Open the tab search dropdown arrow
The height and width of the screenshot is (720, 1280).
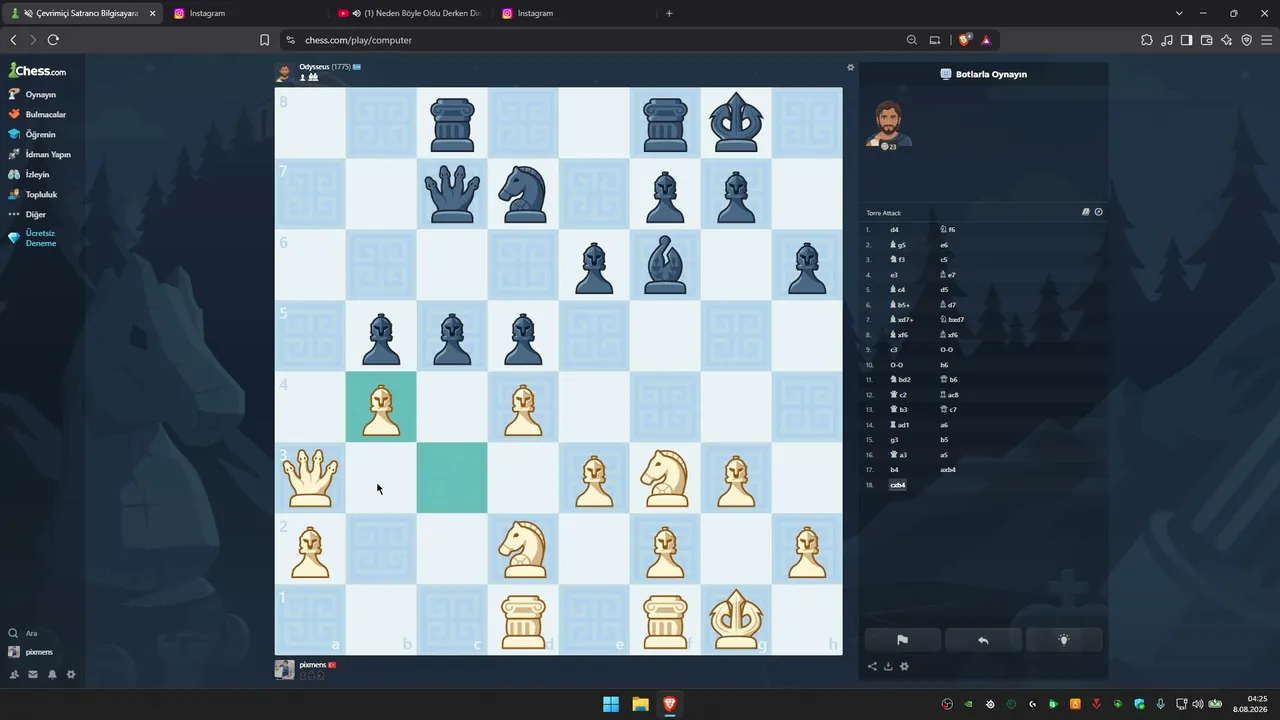click(1179, 13)
